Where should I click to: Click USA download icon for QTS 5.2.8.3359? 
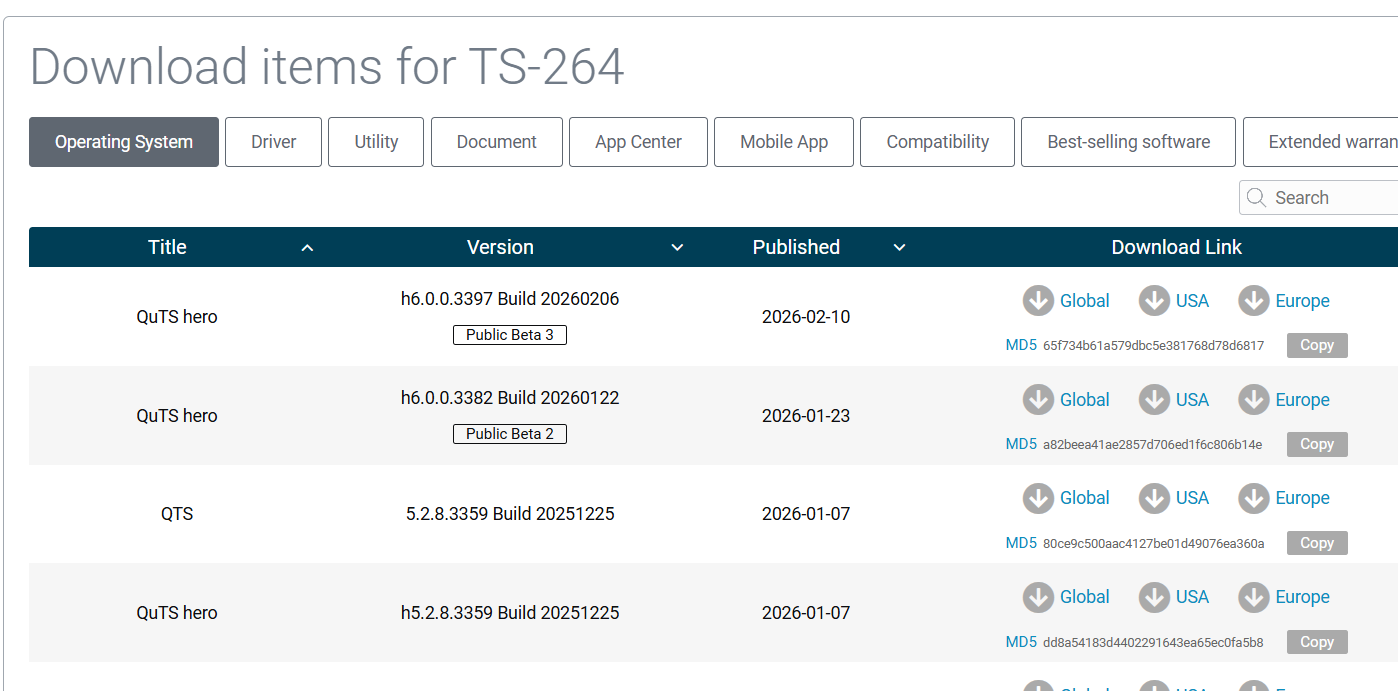[1154, 498]
